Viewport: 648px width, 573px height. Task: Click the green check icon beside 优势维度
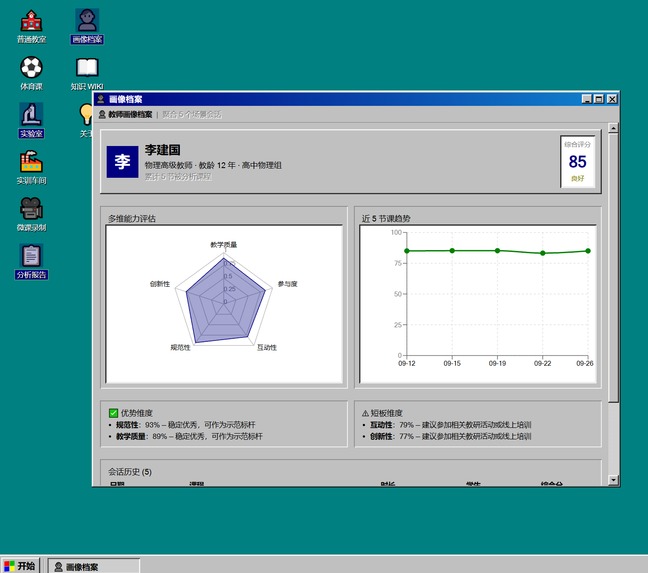pyautogui.click(x=113, y=413)
